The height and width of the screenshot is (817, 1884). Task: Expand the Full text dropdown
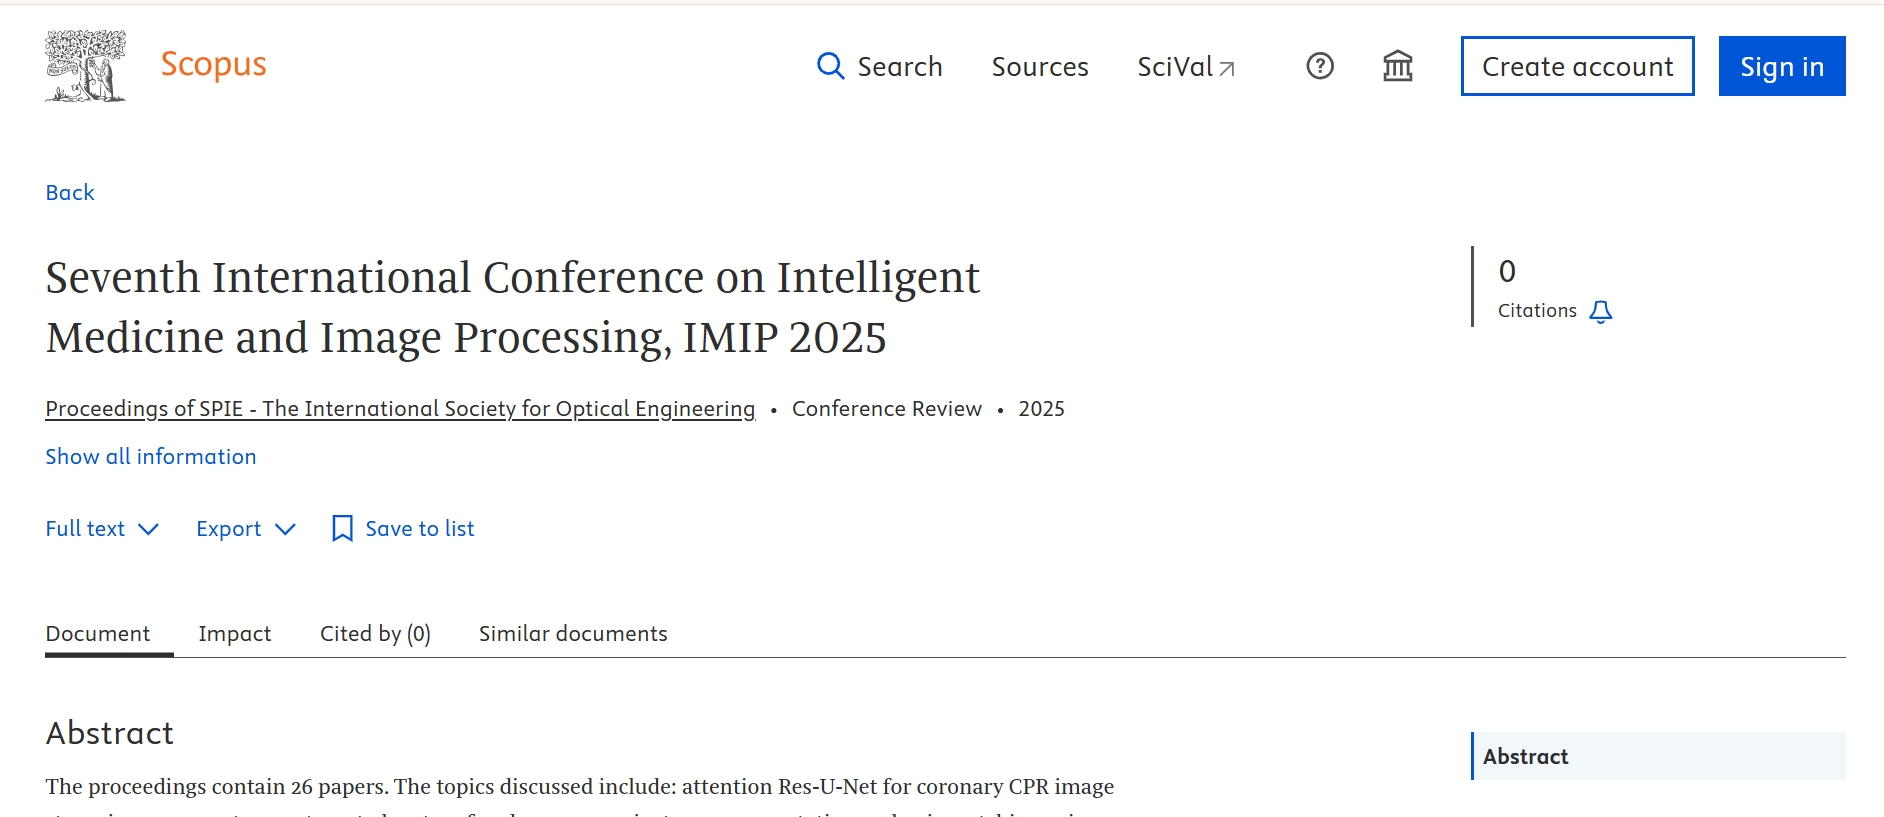[x=102, y=528]
